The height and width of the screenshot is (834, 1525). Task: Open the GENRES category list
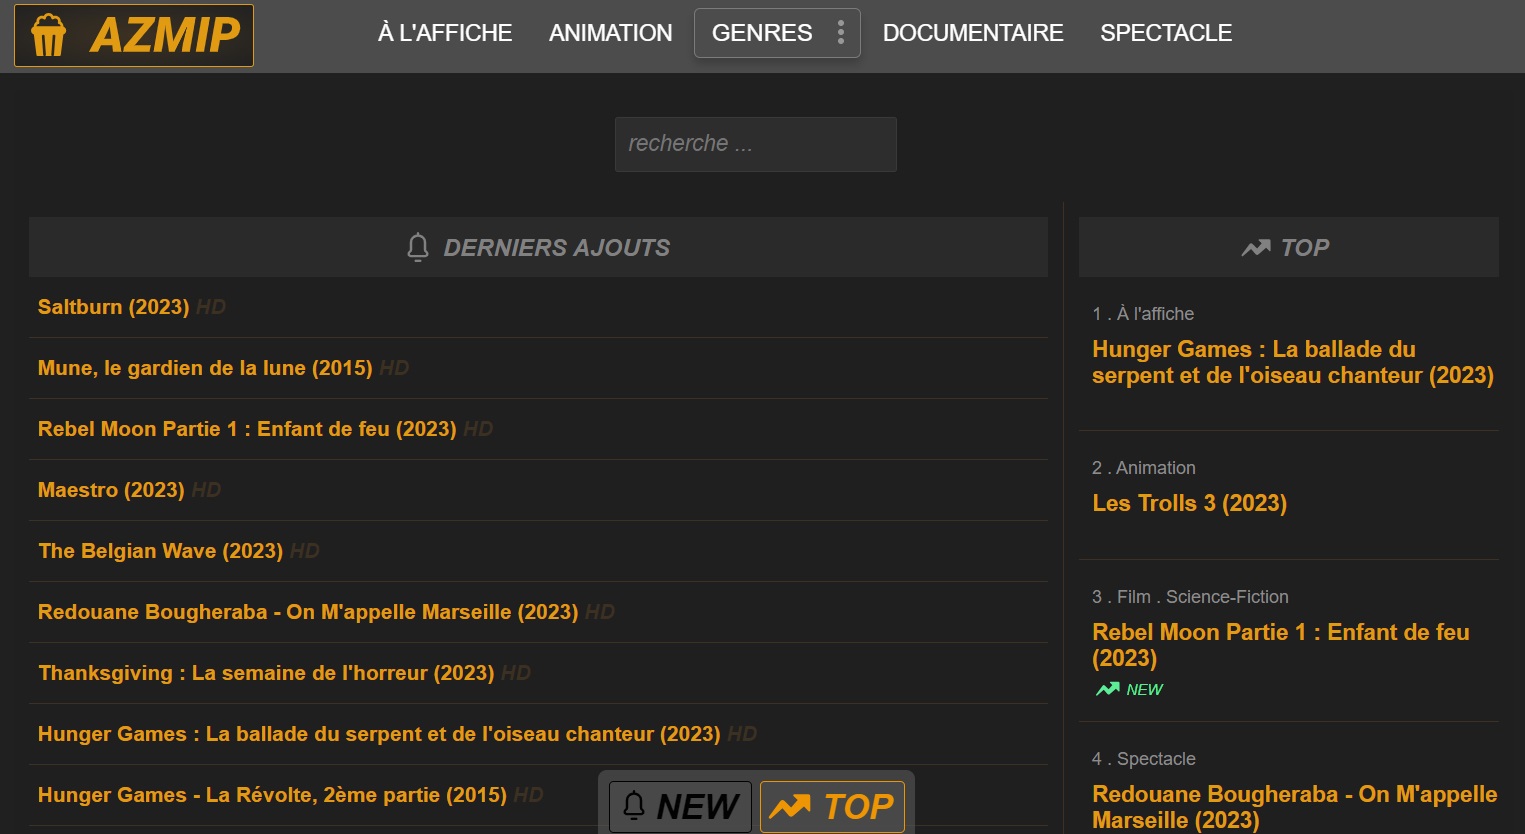(x=762, y=32)
